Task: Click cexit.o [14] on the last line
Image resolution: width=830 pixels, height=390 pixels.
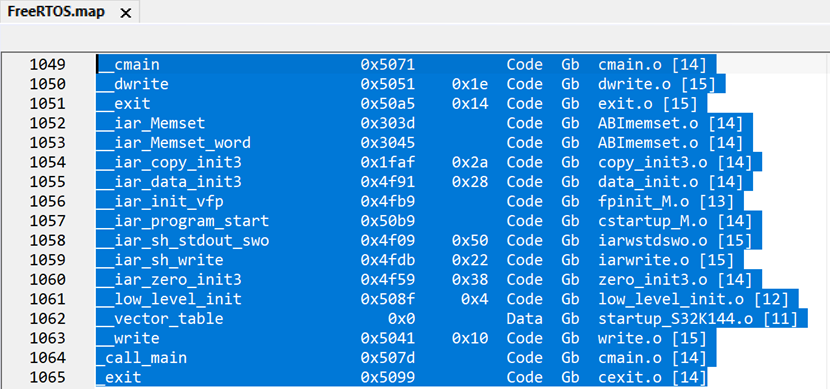Action: (x=653, y=378)
